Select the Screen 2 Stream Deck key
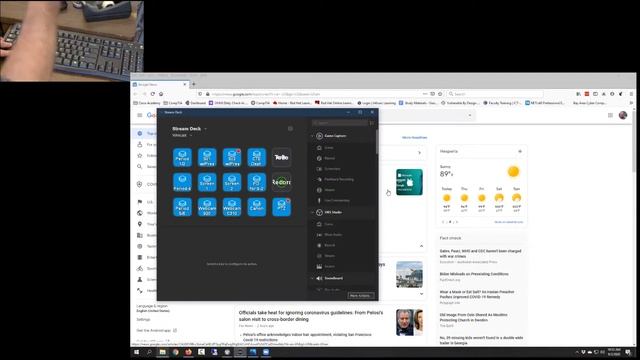The image size is (640, 360). click(x=232, y=182)
